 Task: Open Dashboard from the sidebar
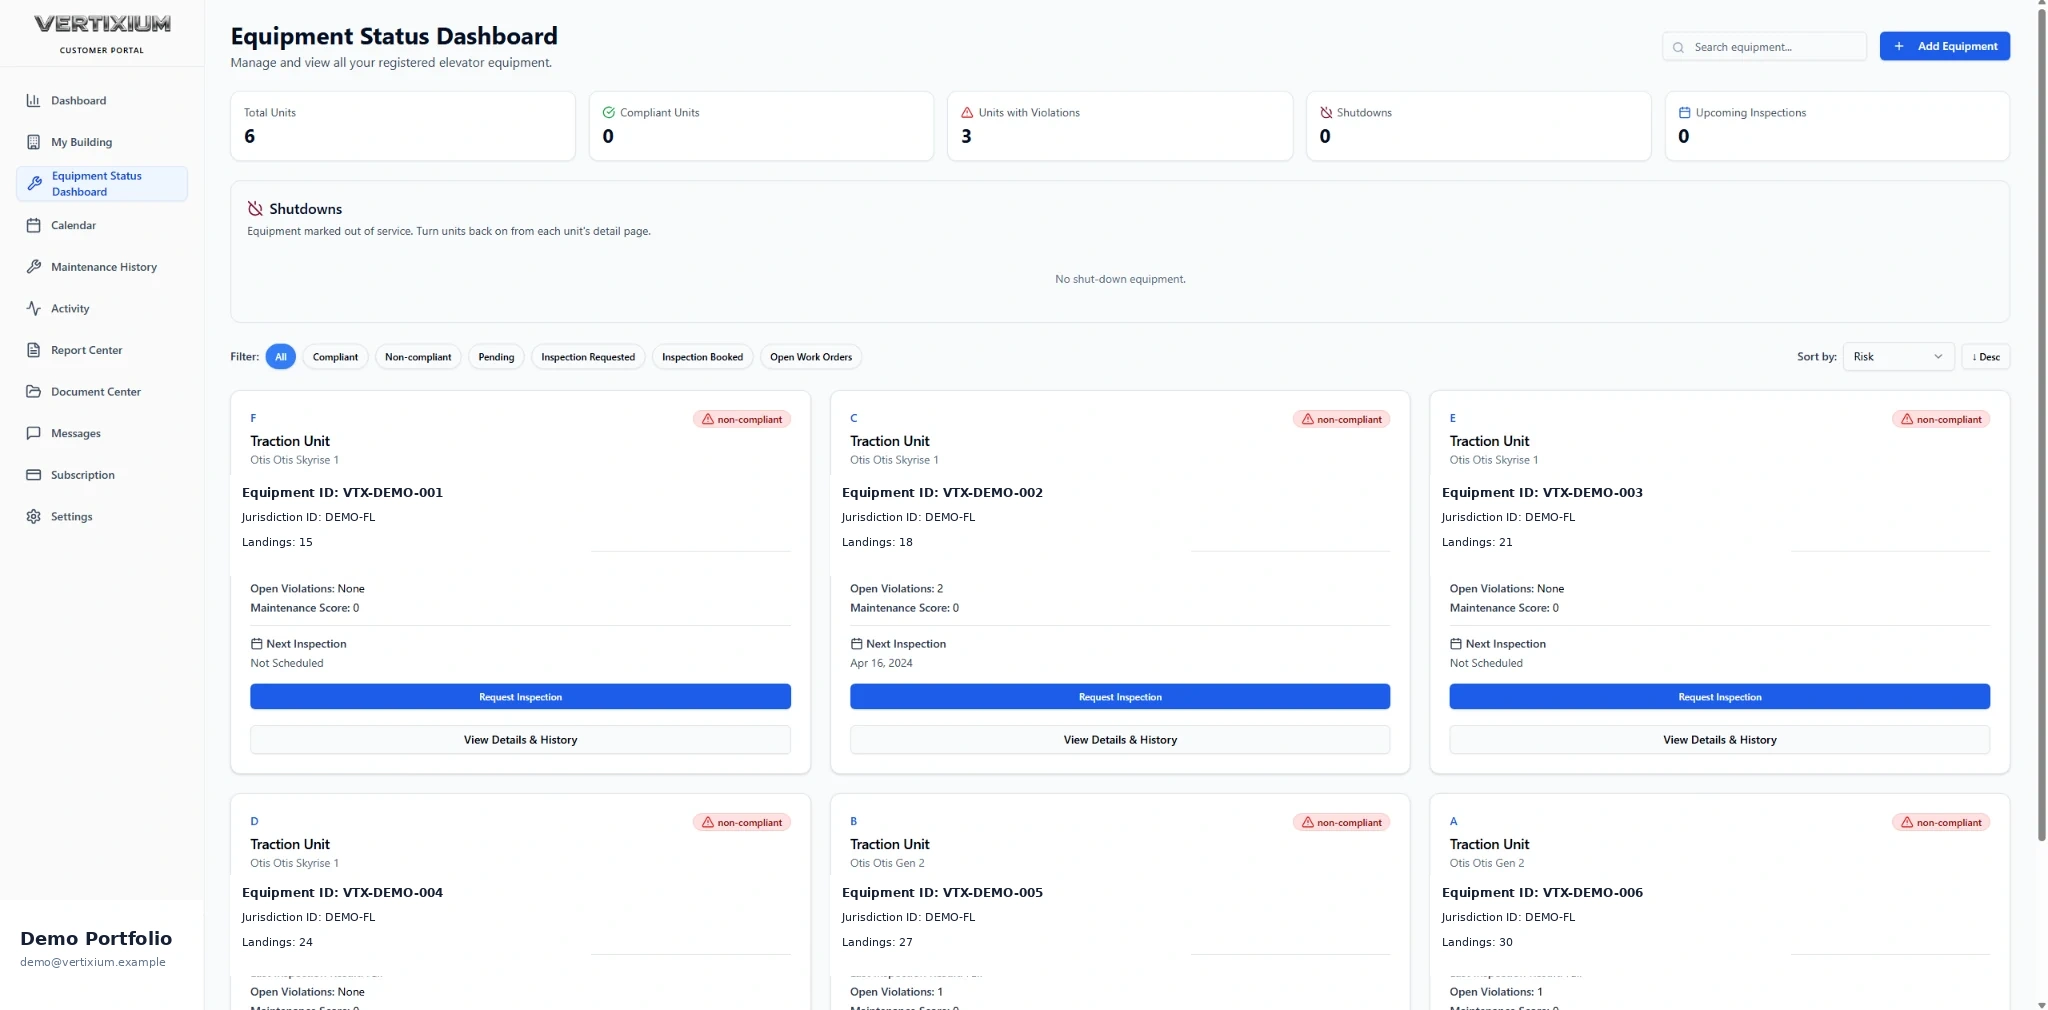[x=102, y=100]
